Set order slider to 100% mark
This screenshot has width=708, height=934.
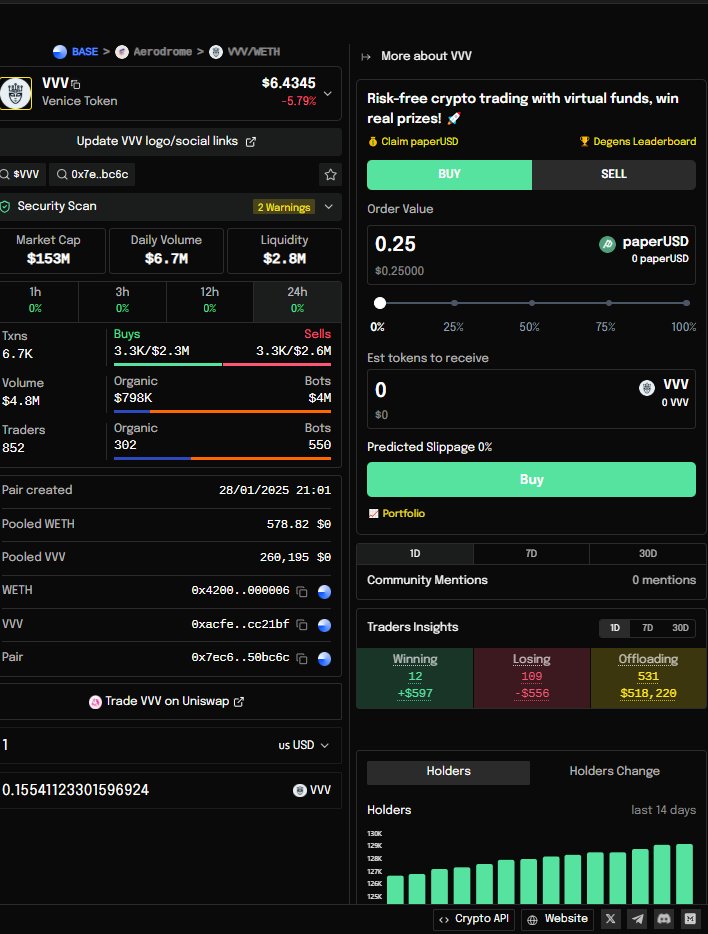pos(686,303)
